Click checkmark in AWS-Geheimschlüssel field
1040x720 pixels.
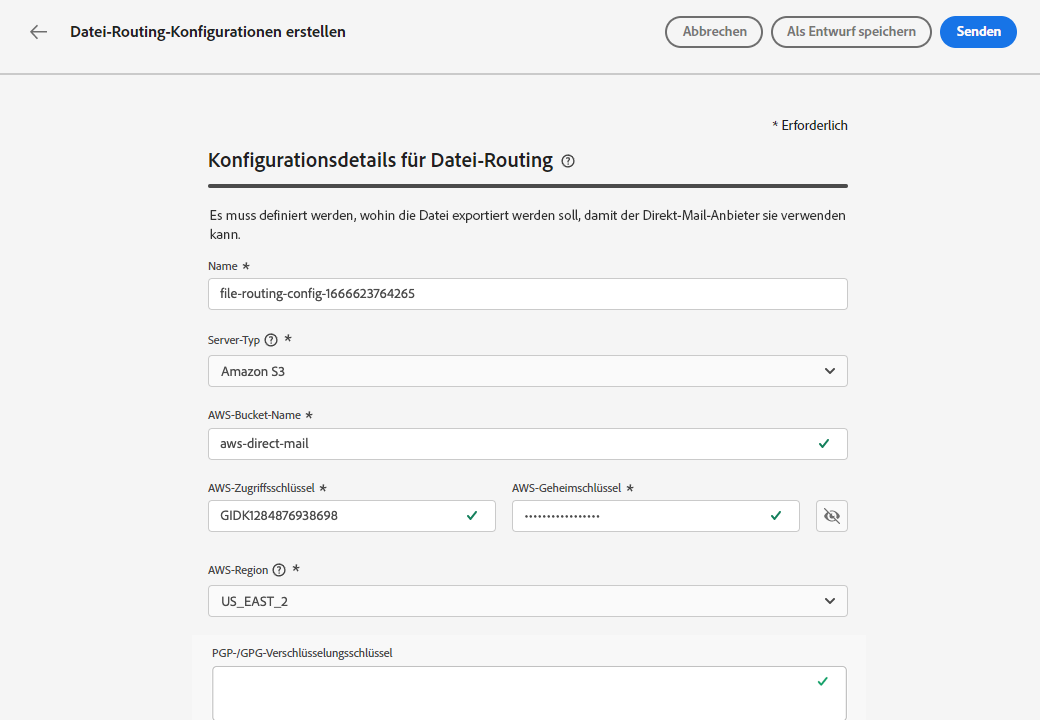[776, 516]
